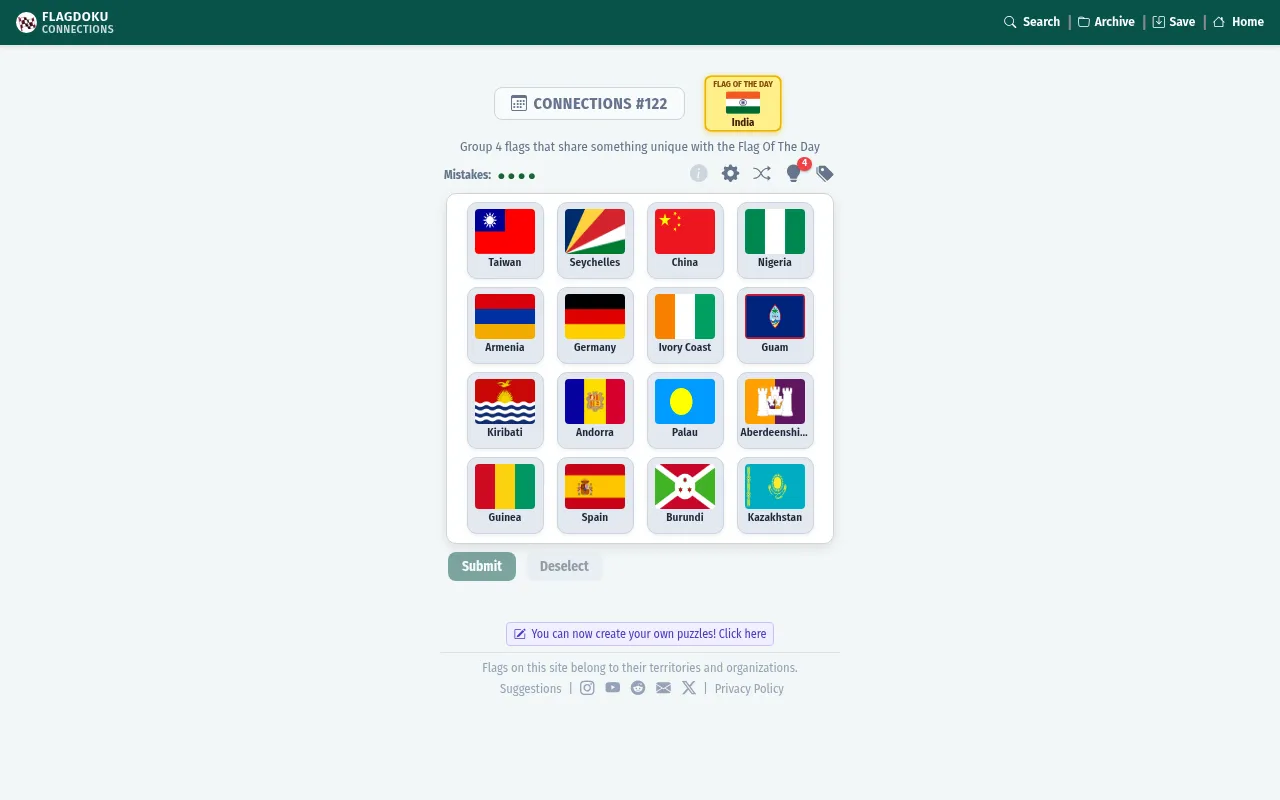The image size is (1280, 800).
Task: Click the email envelope icon in footer
Action: click(664, 688)
